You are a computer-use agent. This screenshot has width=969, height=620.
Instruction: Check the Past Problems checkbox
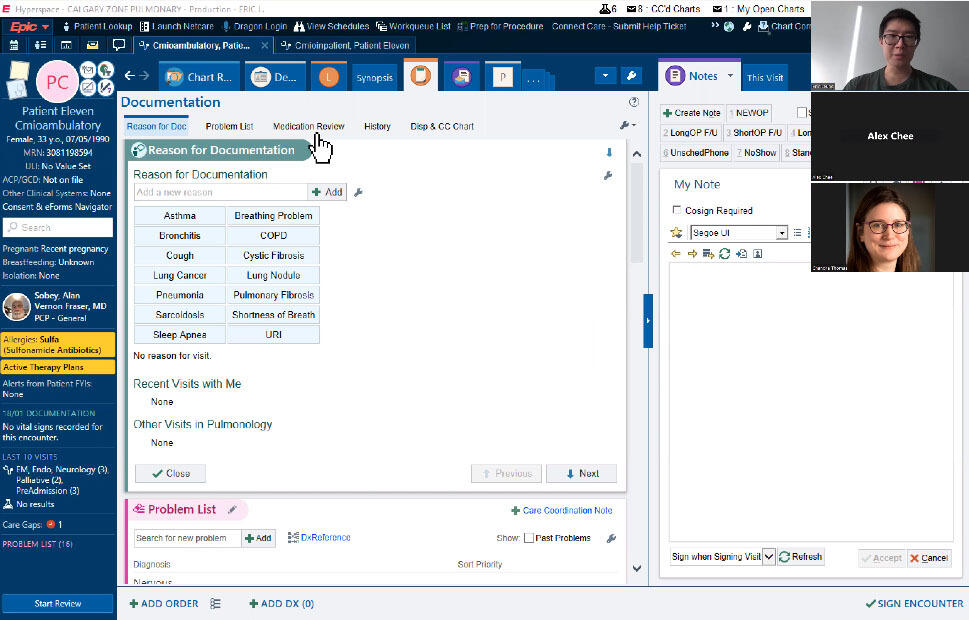point(529,538)
